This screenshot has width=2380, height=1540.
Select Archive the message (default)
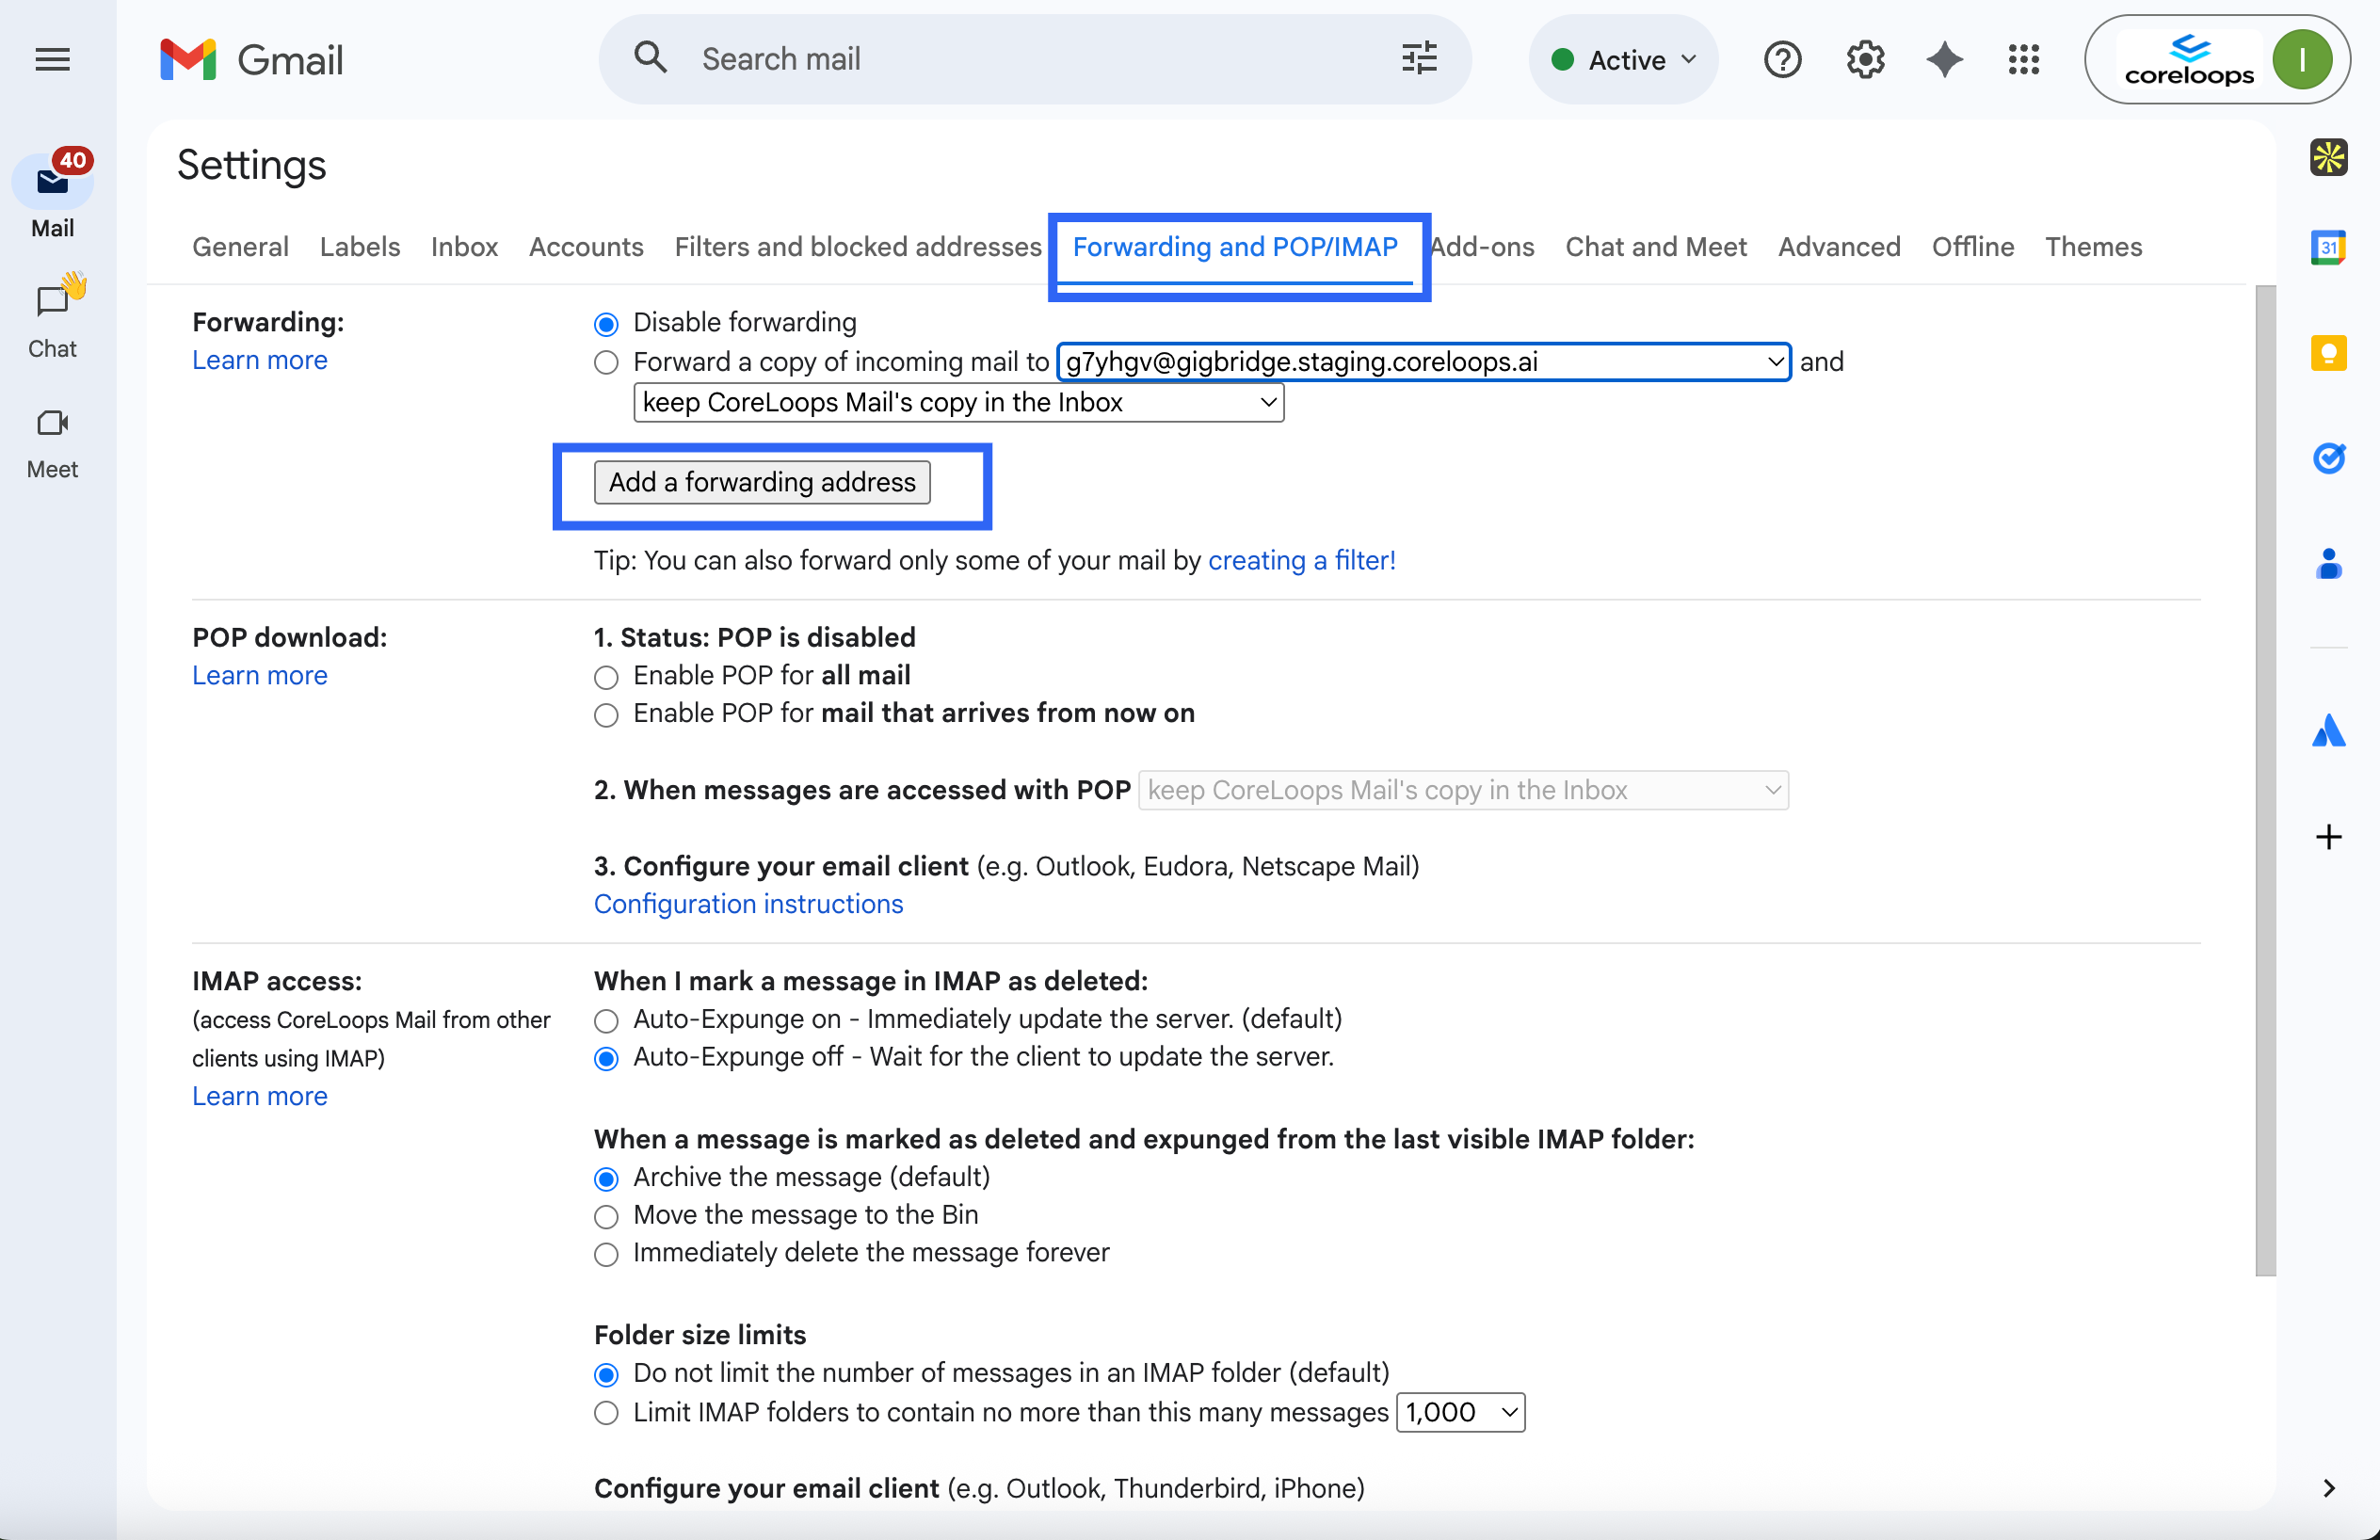coord(606,1179)
